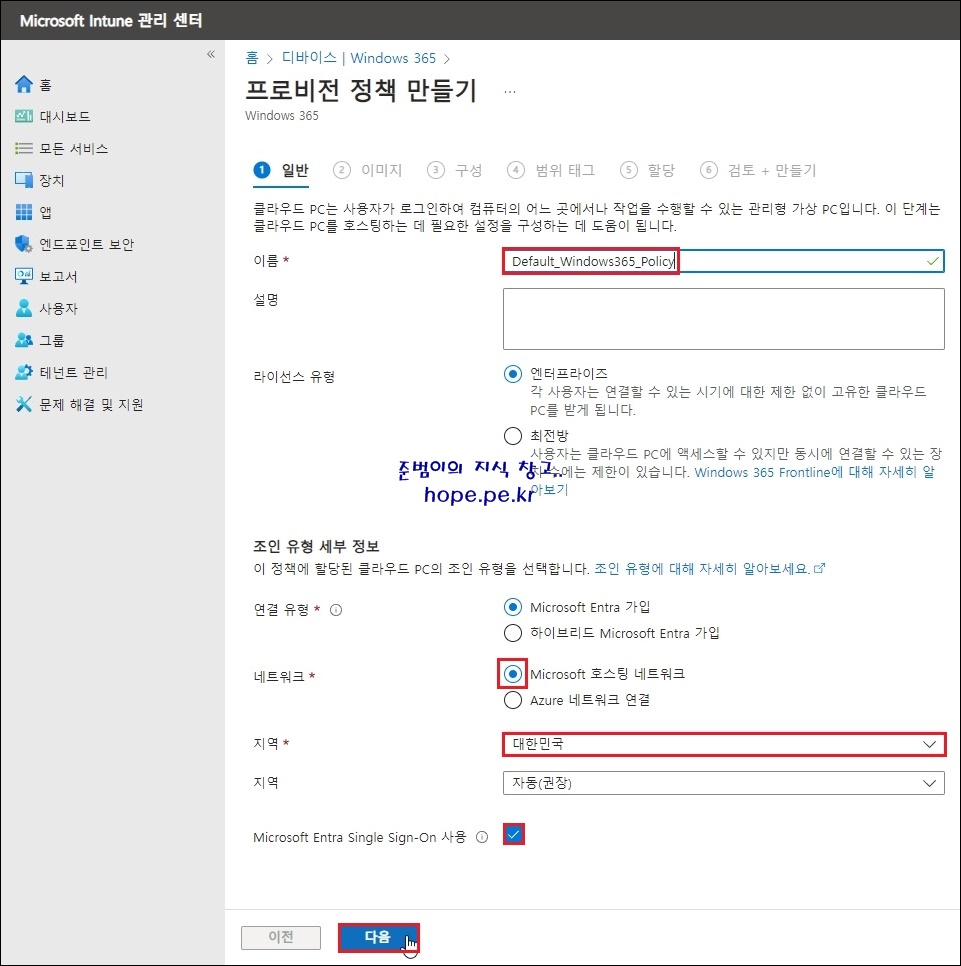Viewport: 961px width, 966px height.
Task: Open the 자동(권장) region dropdown
Action: coord(723,783)
